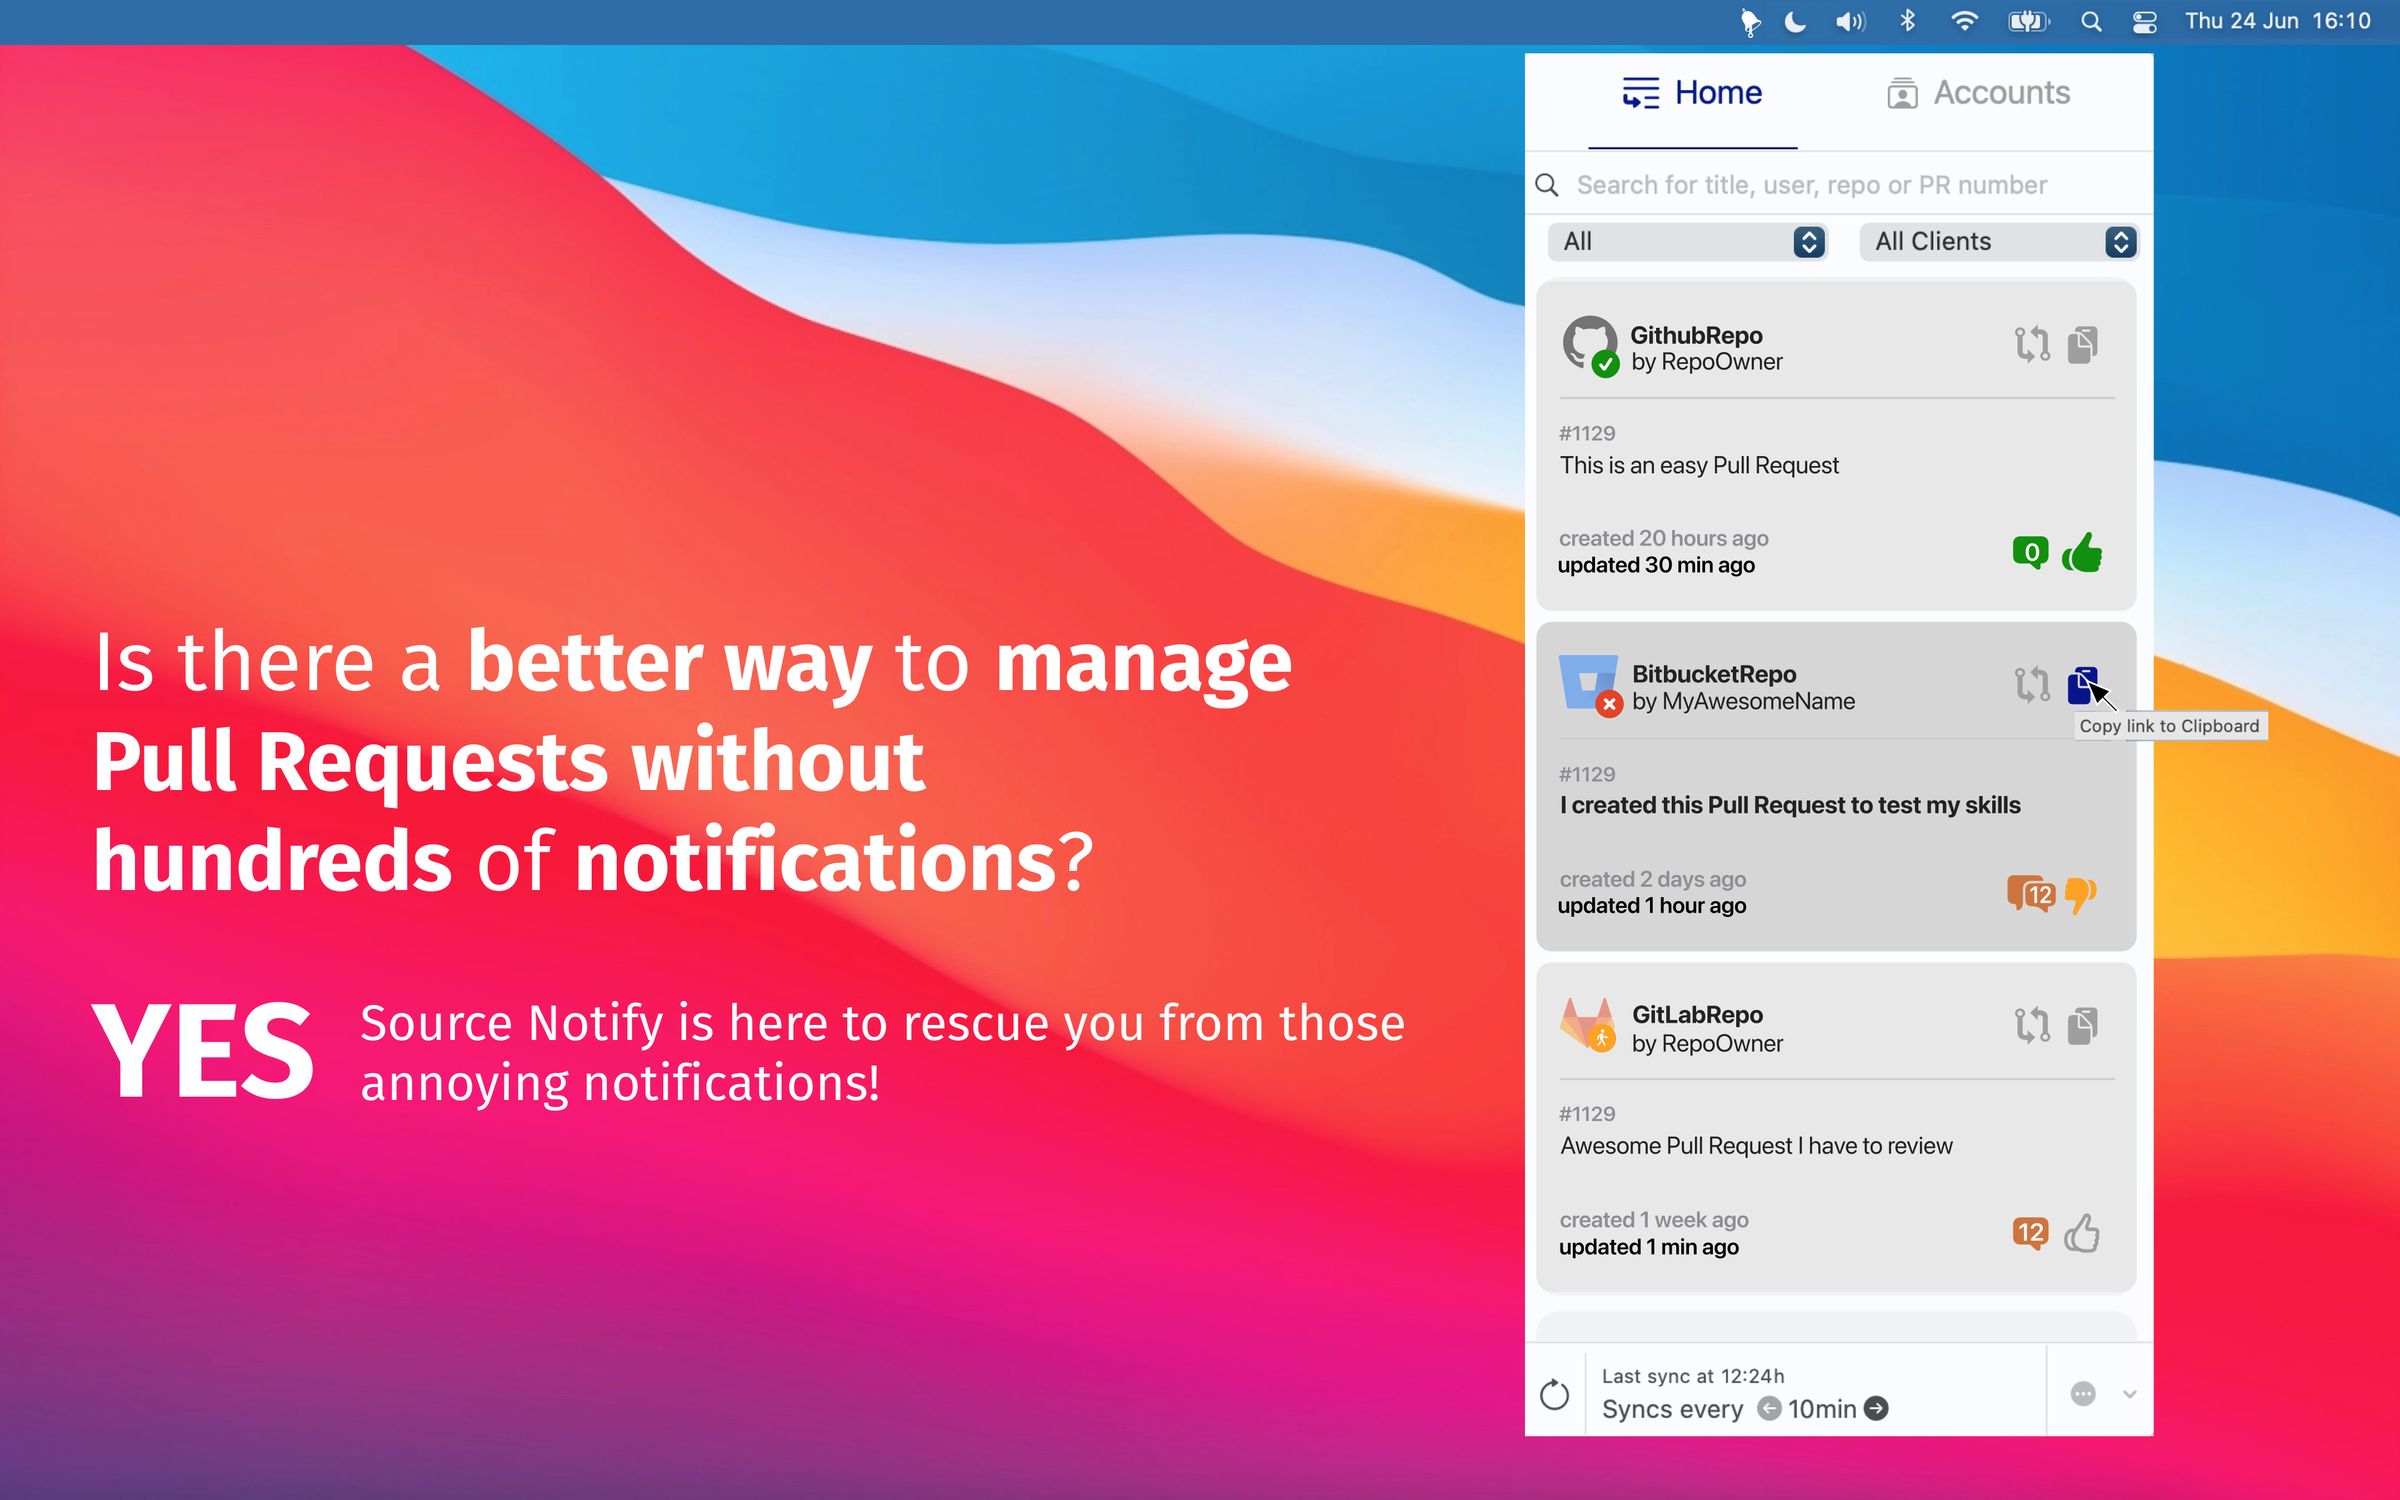2400x1500 pixels.
Task: Toggle the thumbs up reaction on GithubRepo PR
Action: [x=2083, y=552]
